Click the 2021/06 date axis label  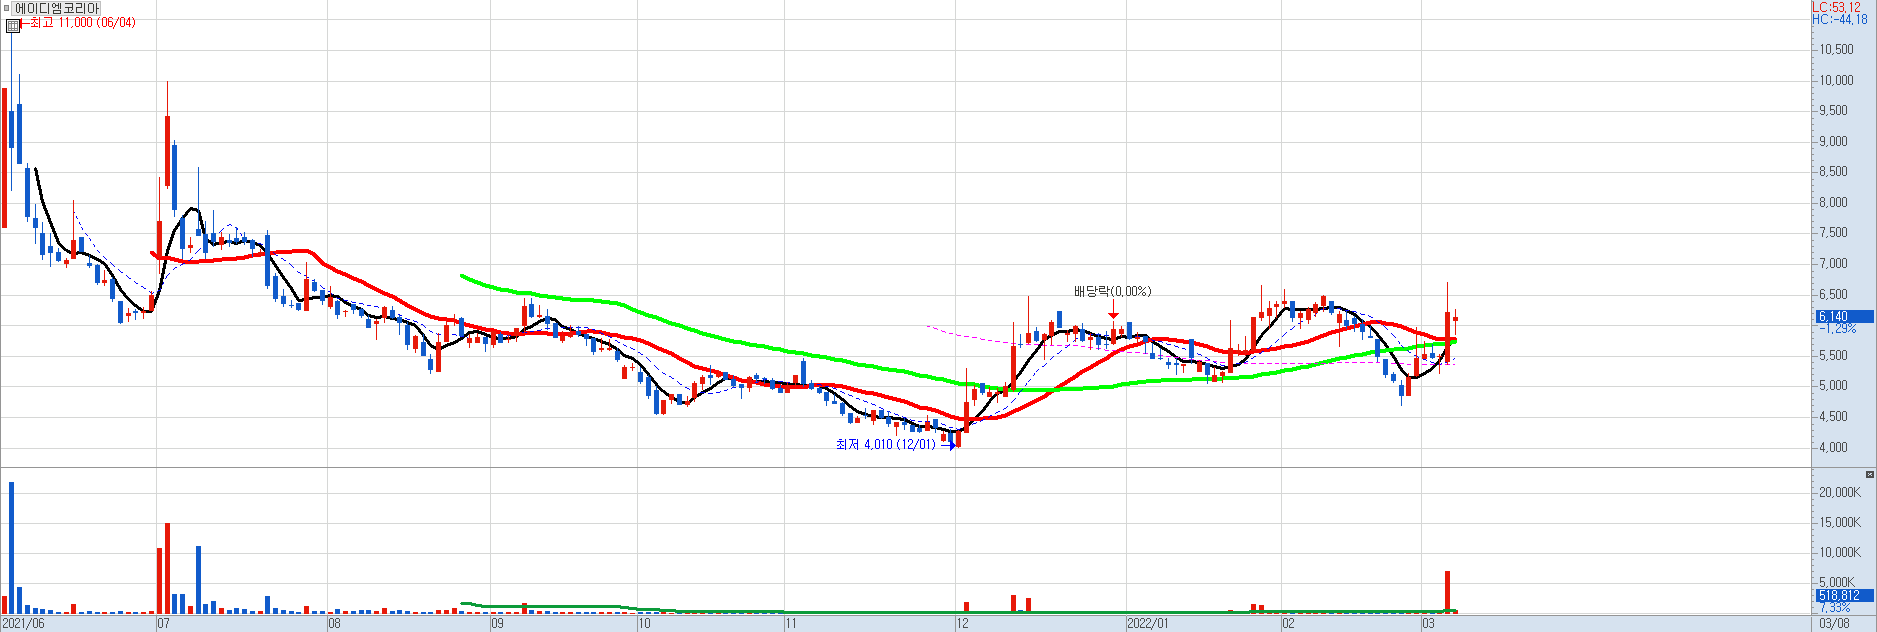[23, 624]
